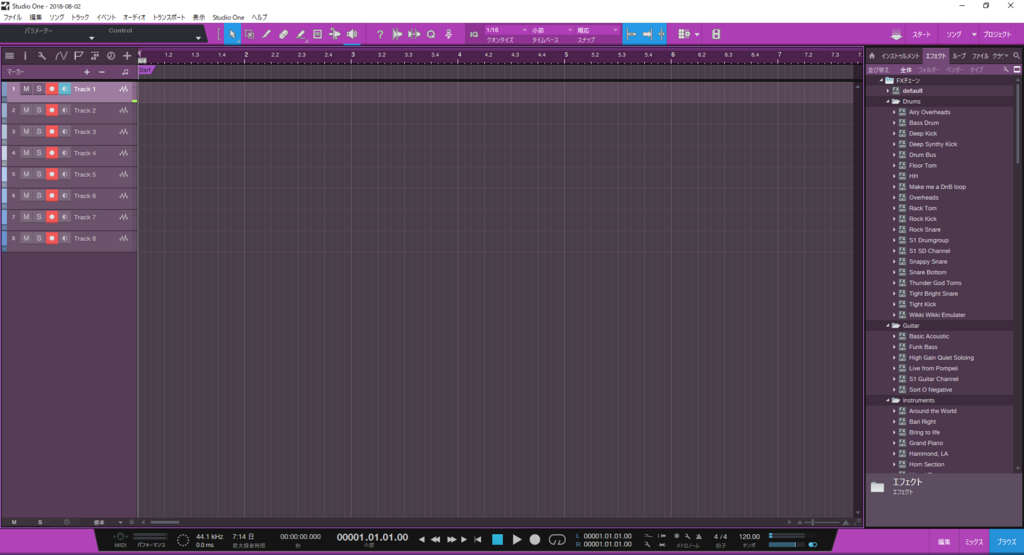Open the オーディオ menu
The height and width of the screenshot is (555, 1024).
pos(134,18)
